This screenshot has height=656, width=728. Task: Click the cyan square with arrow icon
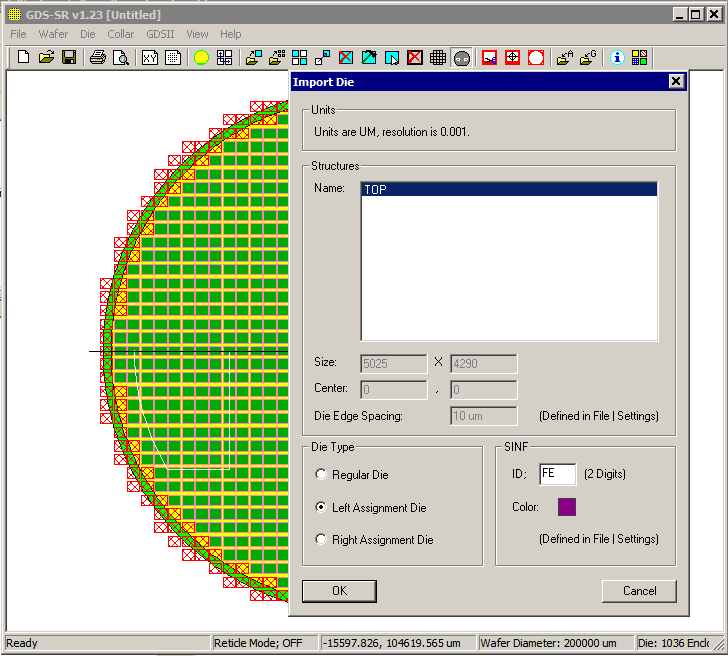(x=369, y=58)
